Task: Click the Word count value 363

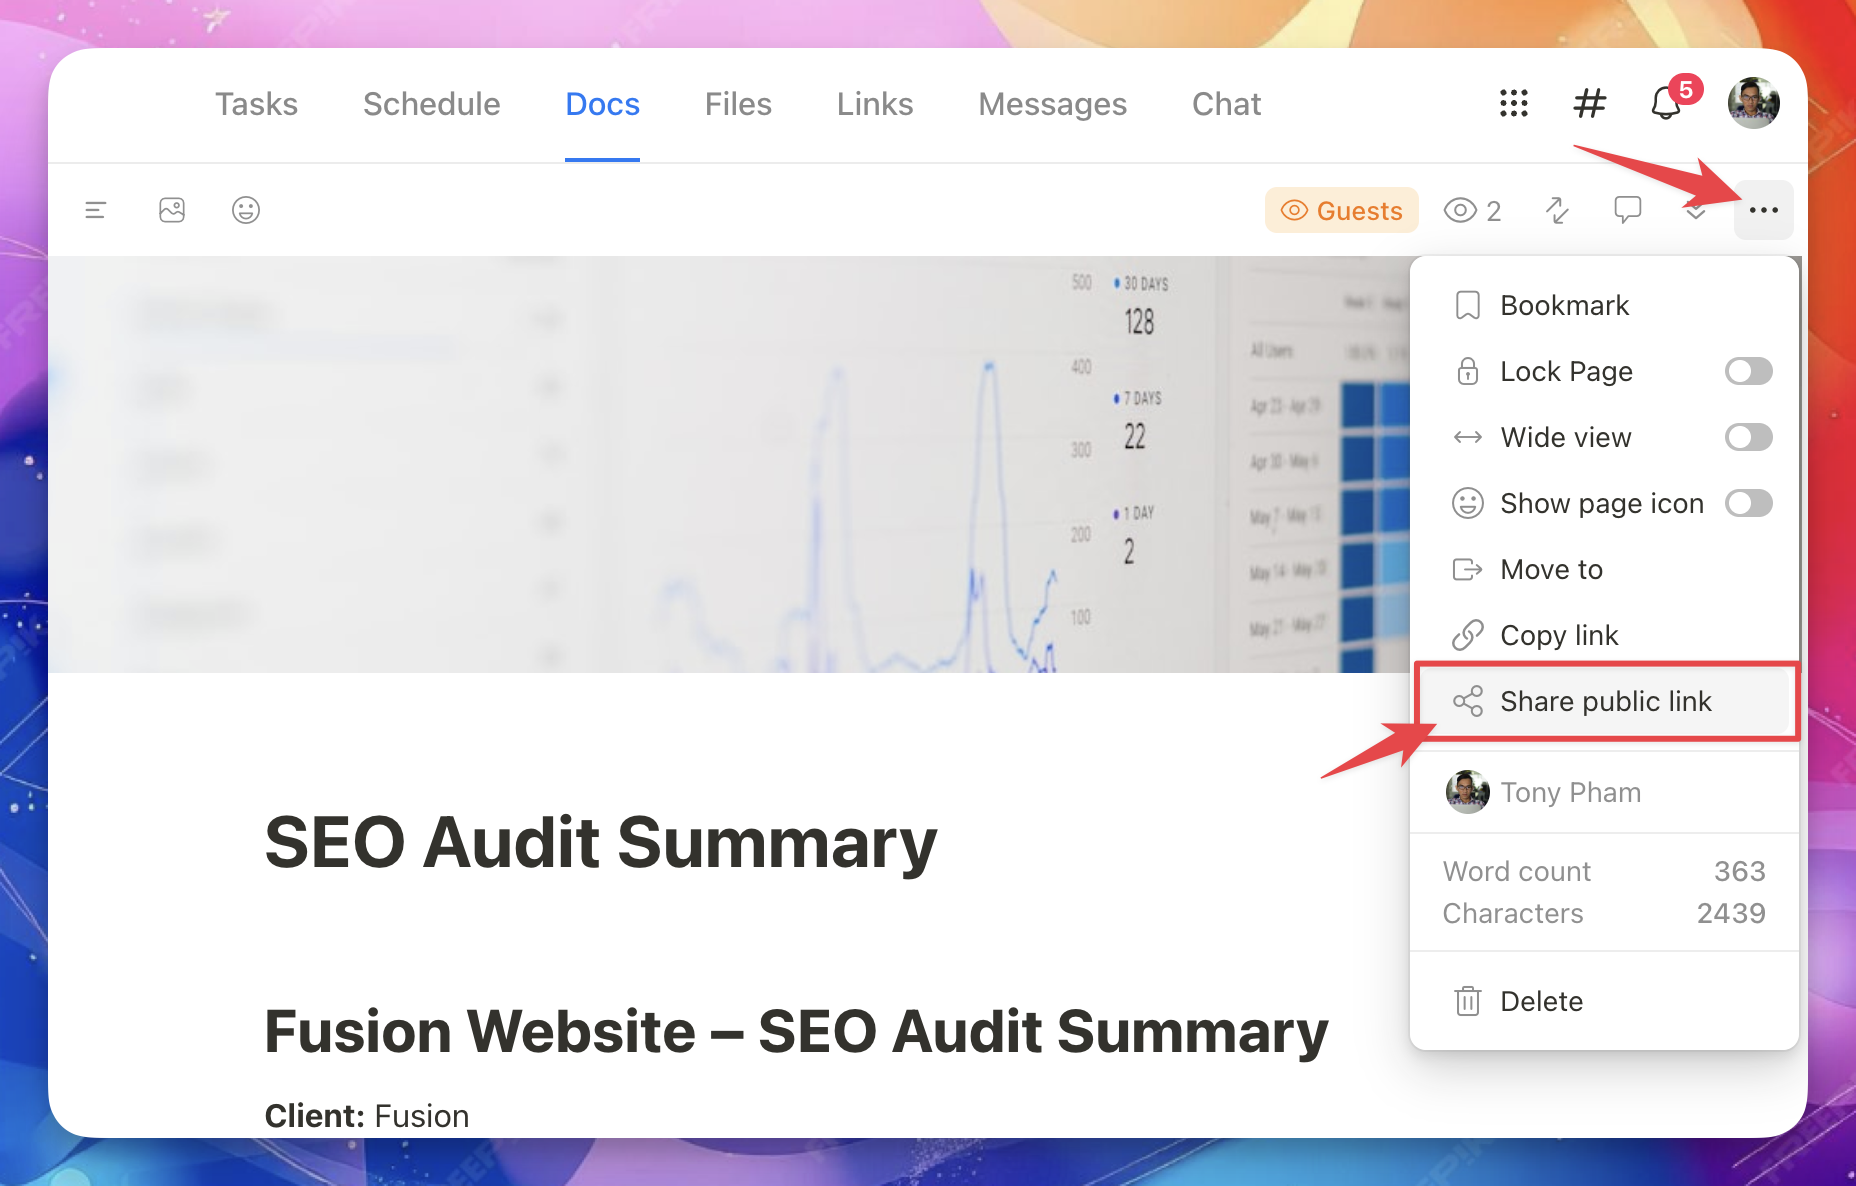Action: click(x=1739, y=871)
